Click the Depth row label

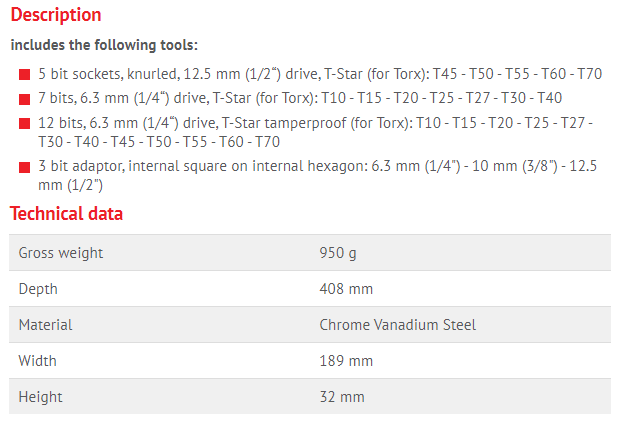coord(38,289)
